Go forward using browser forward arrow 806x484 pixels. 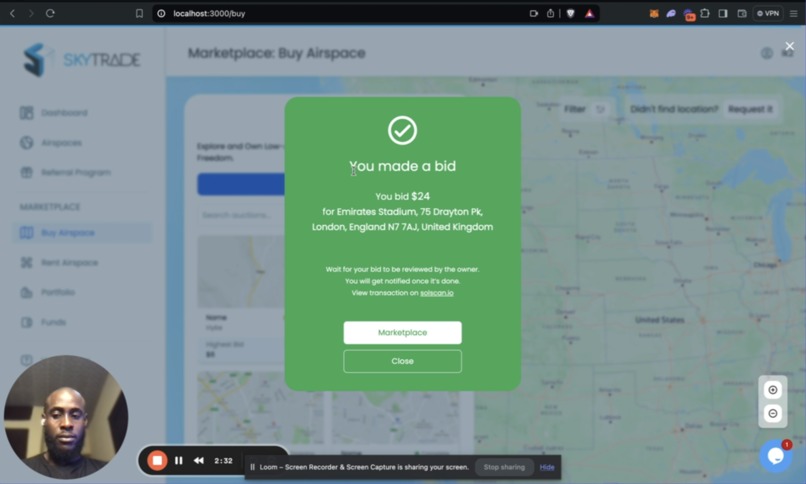tap(31, 13)
